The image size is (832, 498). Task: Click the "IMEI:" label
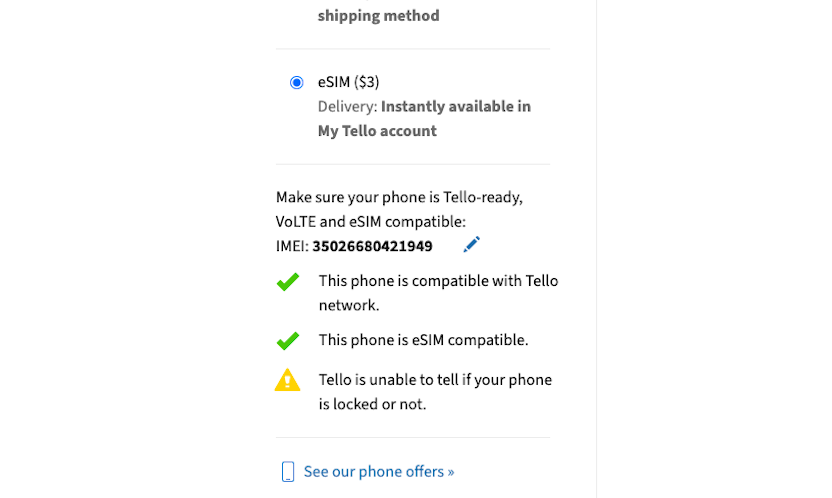pos(292,246)
